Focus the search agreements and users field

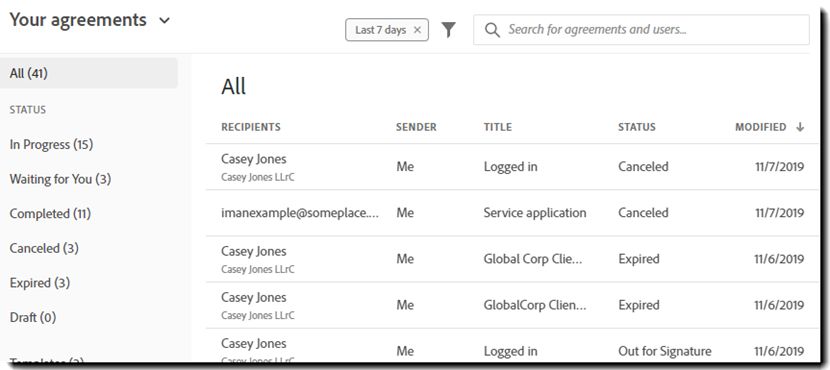[641, 30]
